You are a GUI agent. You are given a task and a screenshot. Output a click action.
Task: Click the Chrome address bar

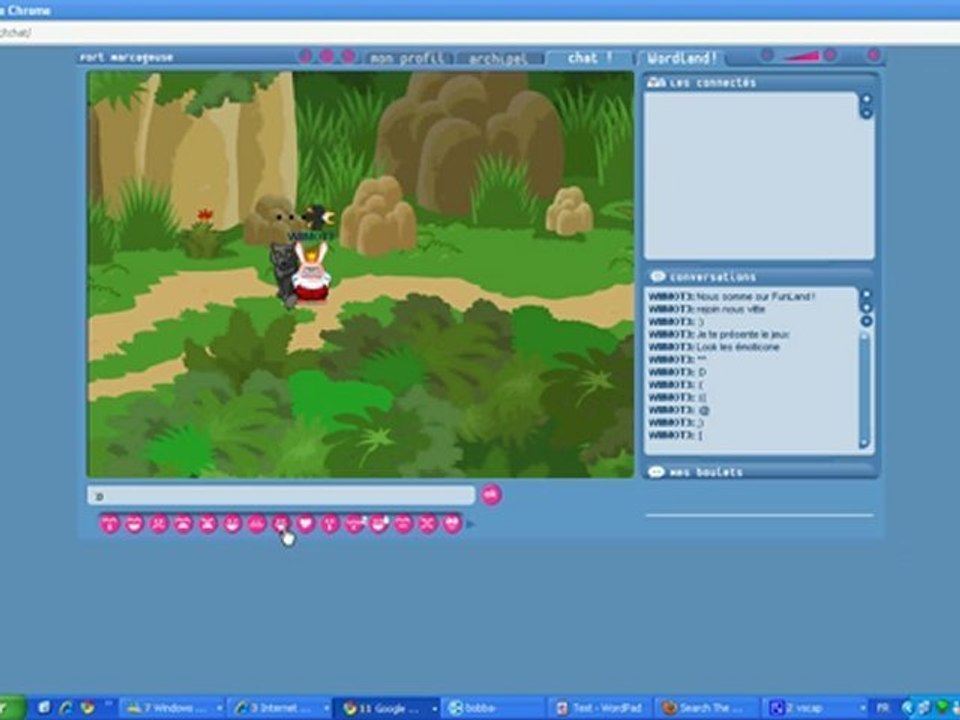coord(480,32)
